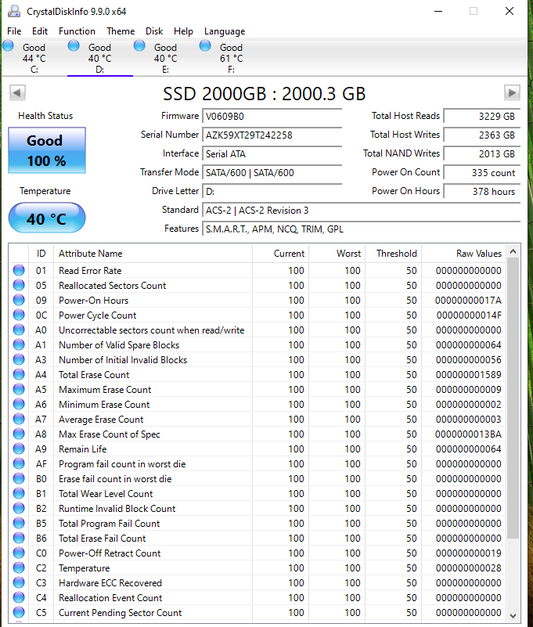Screen dimensions: 533x627
Task: Open the Function menu
Action: (x=77, y=31)
